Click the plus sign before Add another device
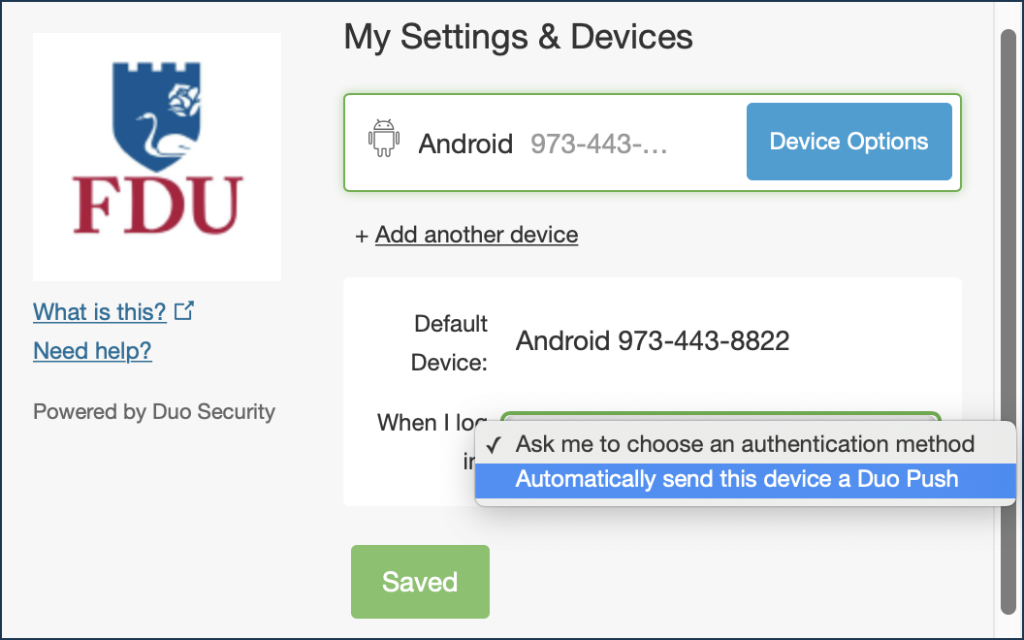This screenshot has height=640, width=1024. click(362, 236)
